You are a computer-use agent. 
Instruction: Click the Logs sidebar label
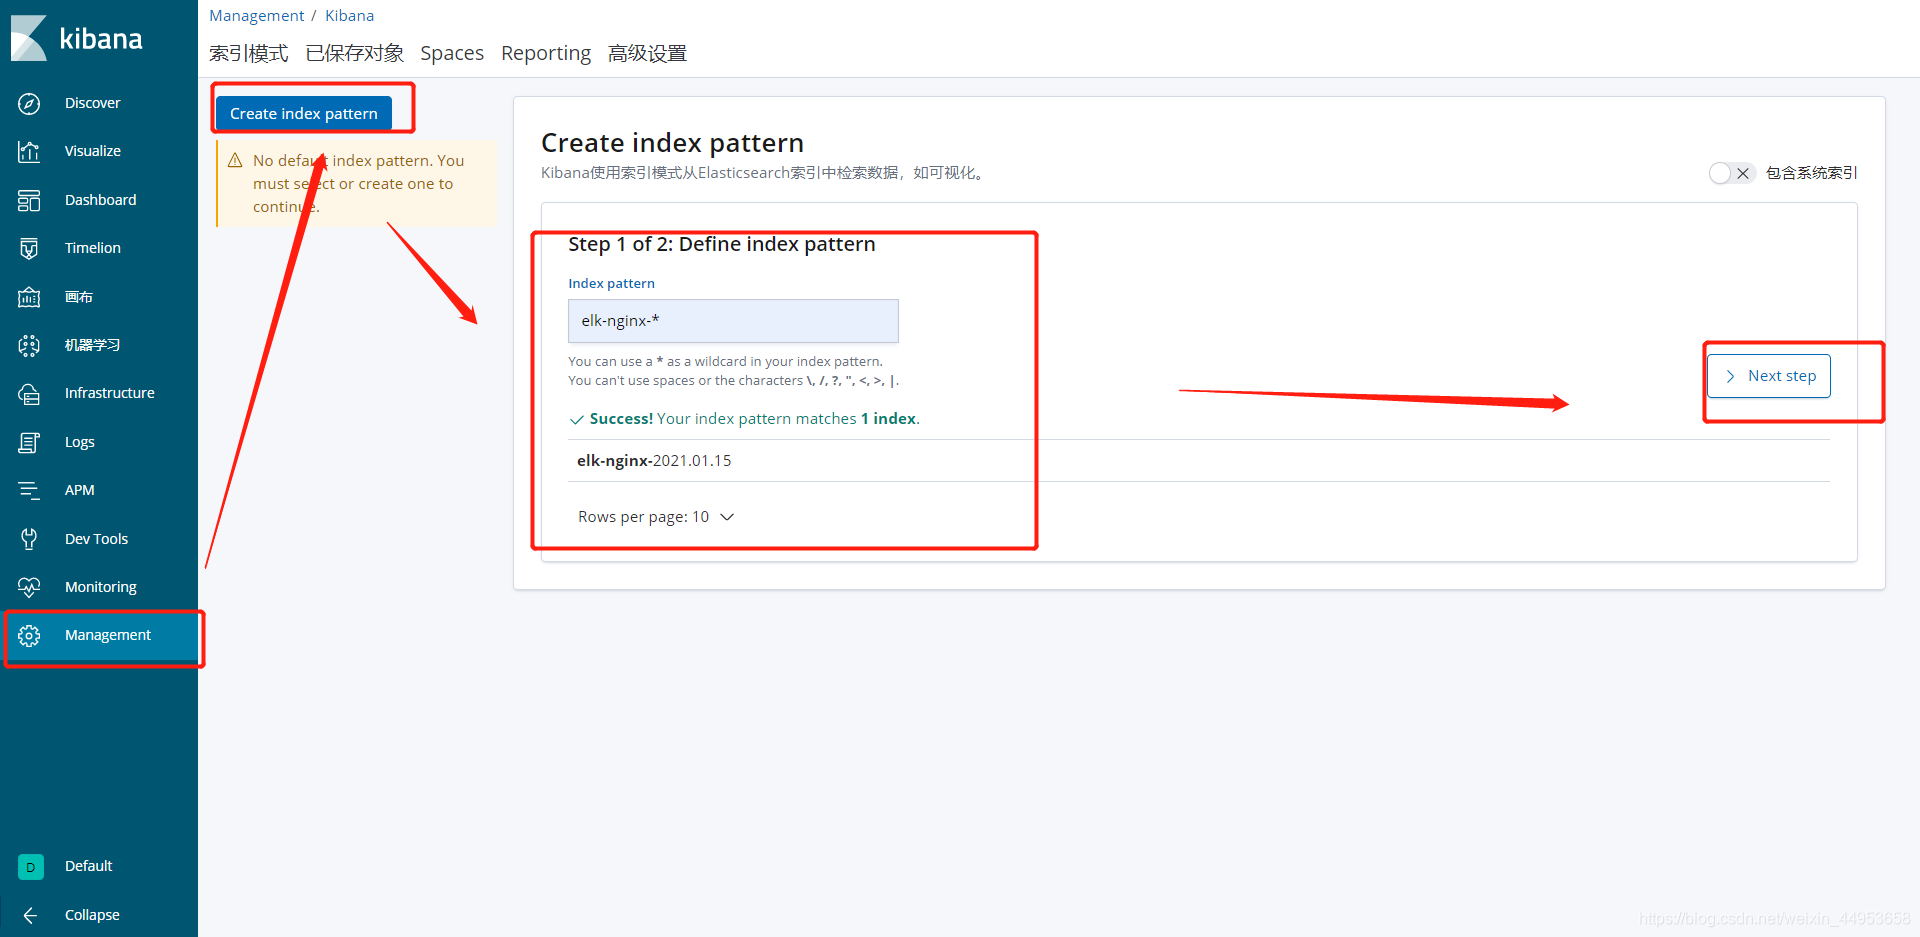coord(80,442)
